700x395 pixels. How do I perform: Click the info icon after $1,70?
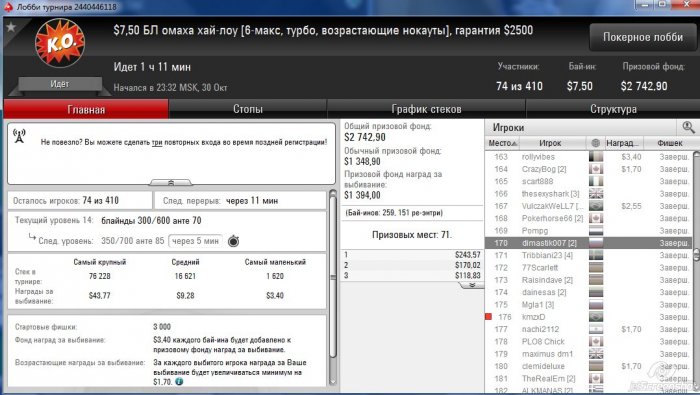(179, 382)
